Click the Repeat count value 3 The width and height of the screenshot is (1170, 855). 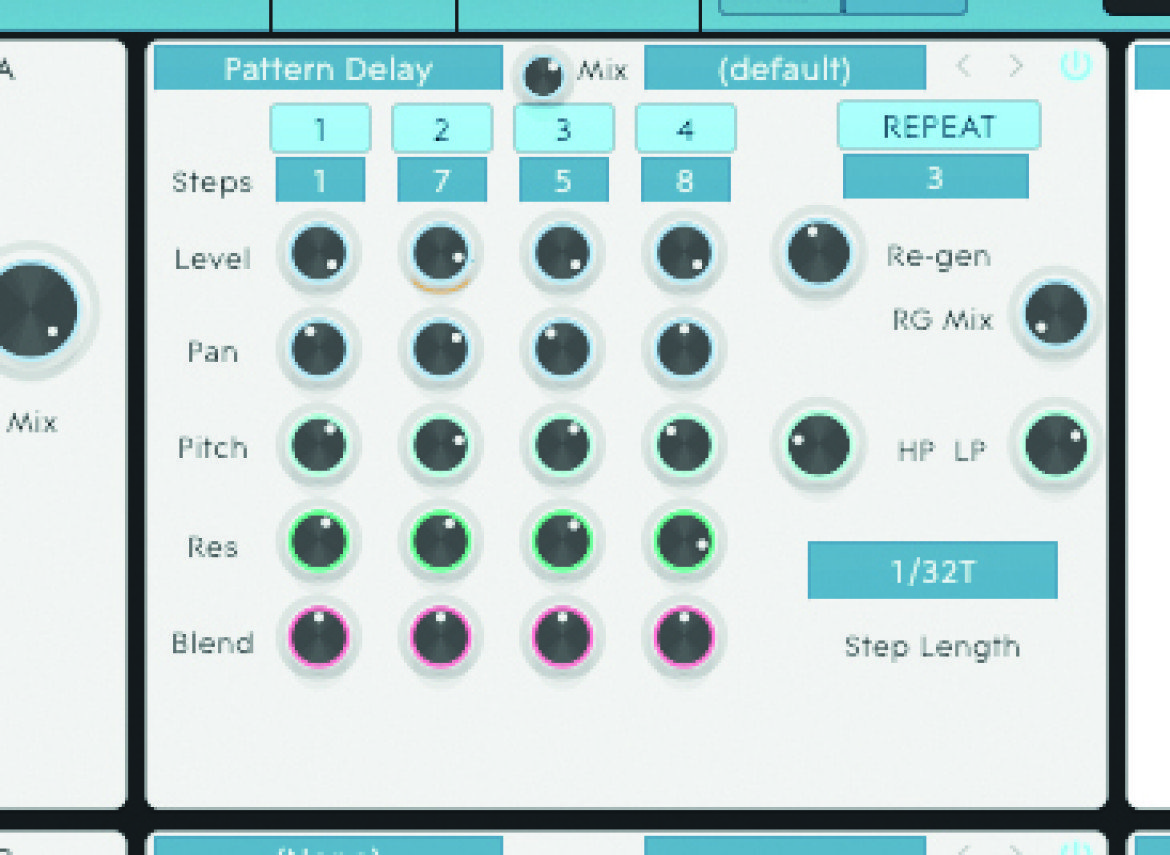click(936, 177)
